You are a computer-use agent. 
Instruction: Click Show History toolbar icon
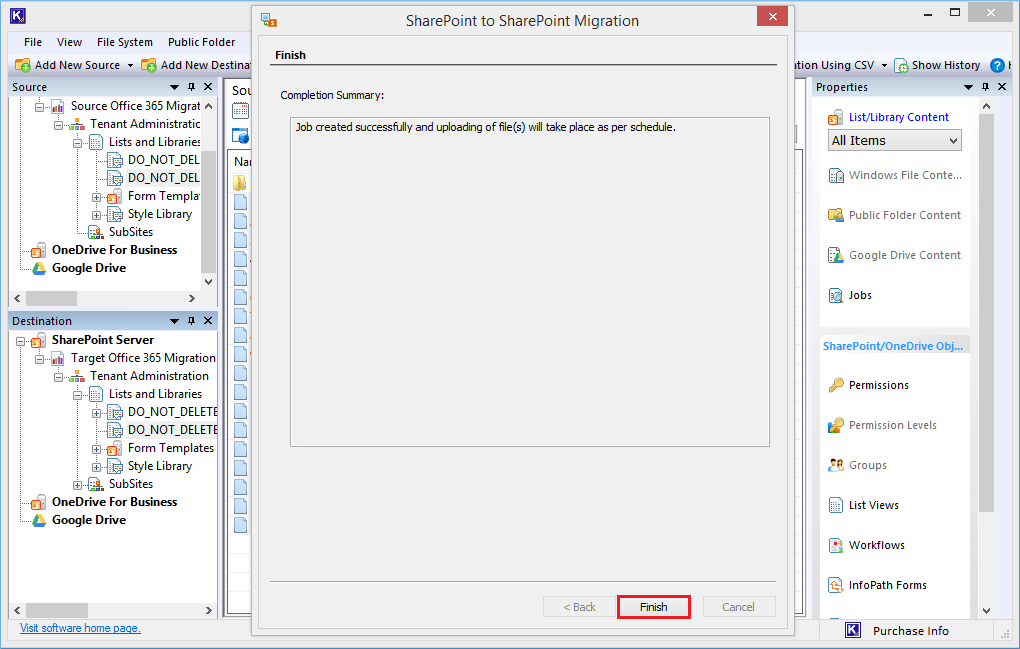tap(902, 65)
